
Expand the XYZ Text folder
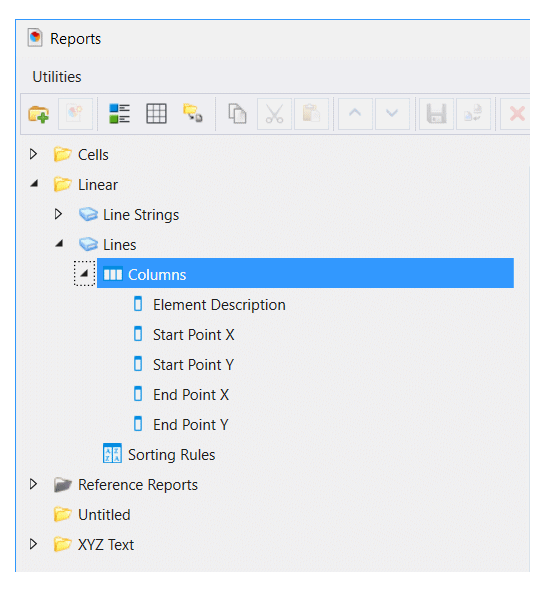click(x=33, y=544)
